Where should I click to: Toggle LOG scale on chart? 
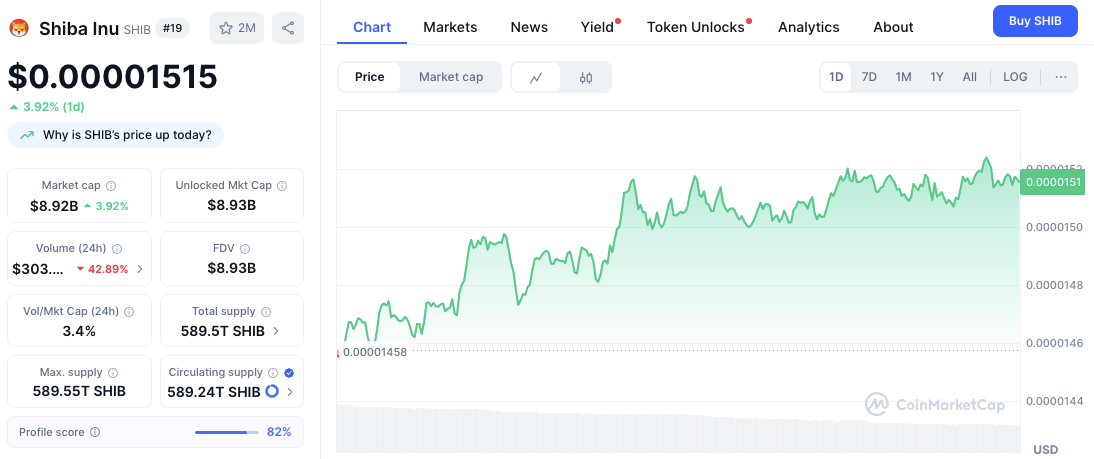coord(1015,77)
